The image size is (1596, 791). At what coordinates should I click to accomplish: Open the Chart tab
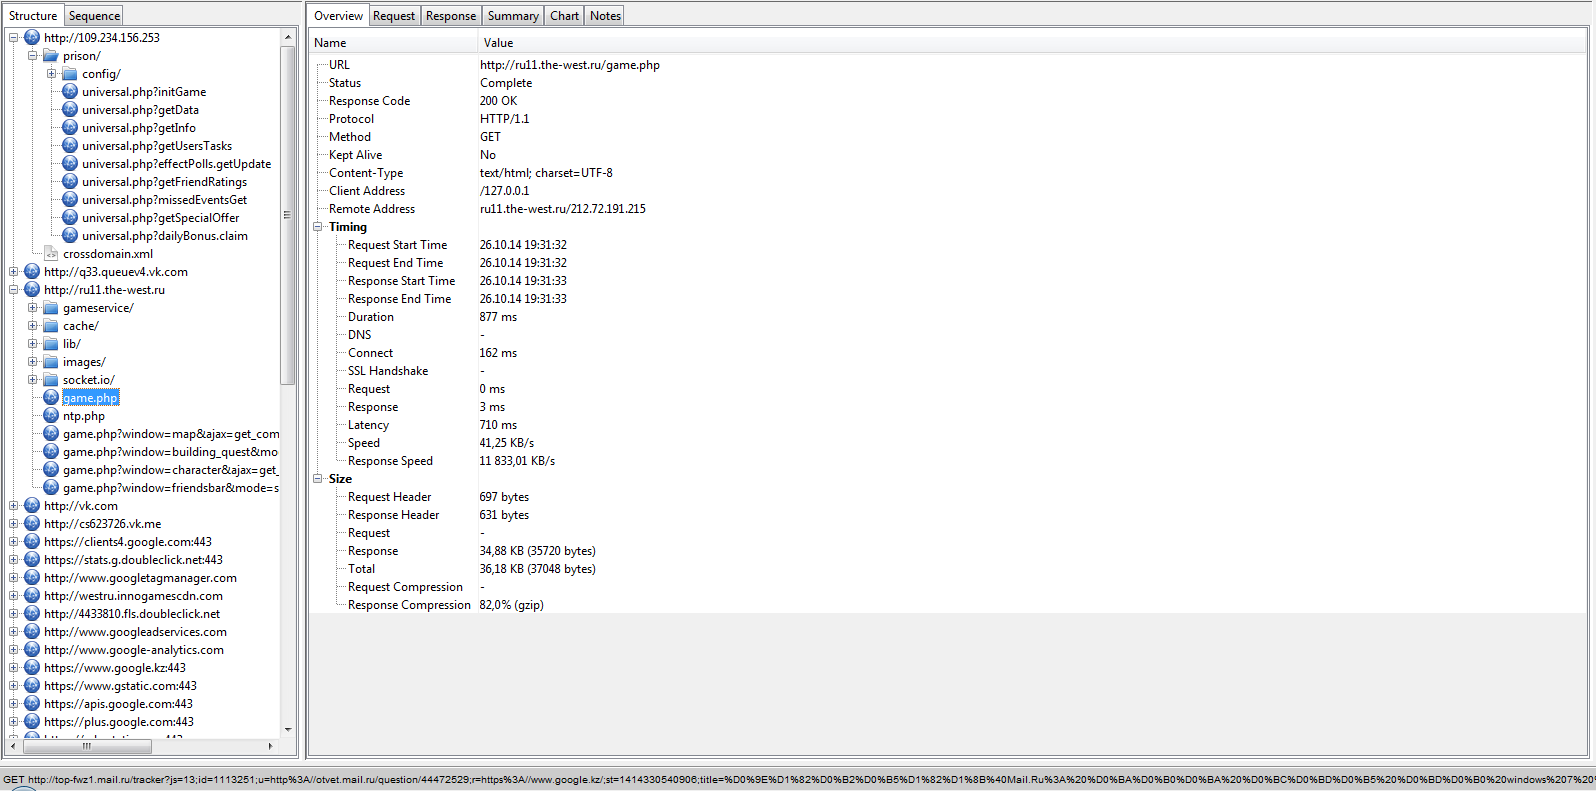(564, 16)
